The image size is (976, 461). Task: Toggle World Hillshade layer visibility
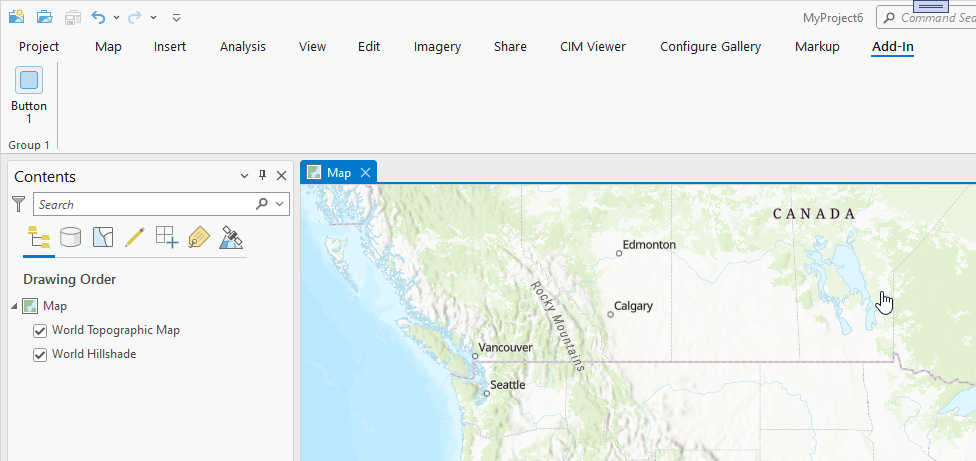tap(40, 354)
